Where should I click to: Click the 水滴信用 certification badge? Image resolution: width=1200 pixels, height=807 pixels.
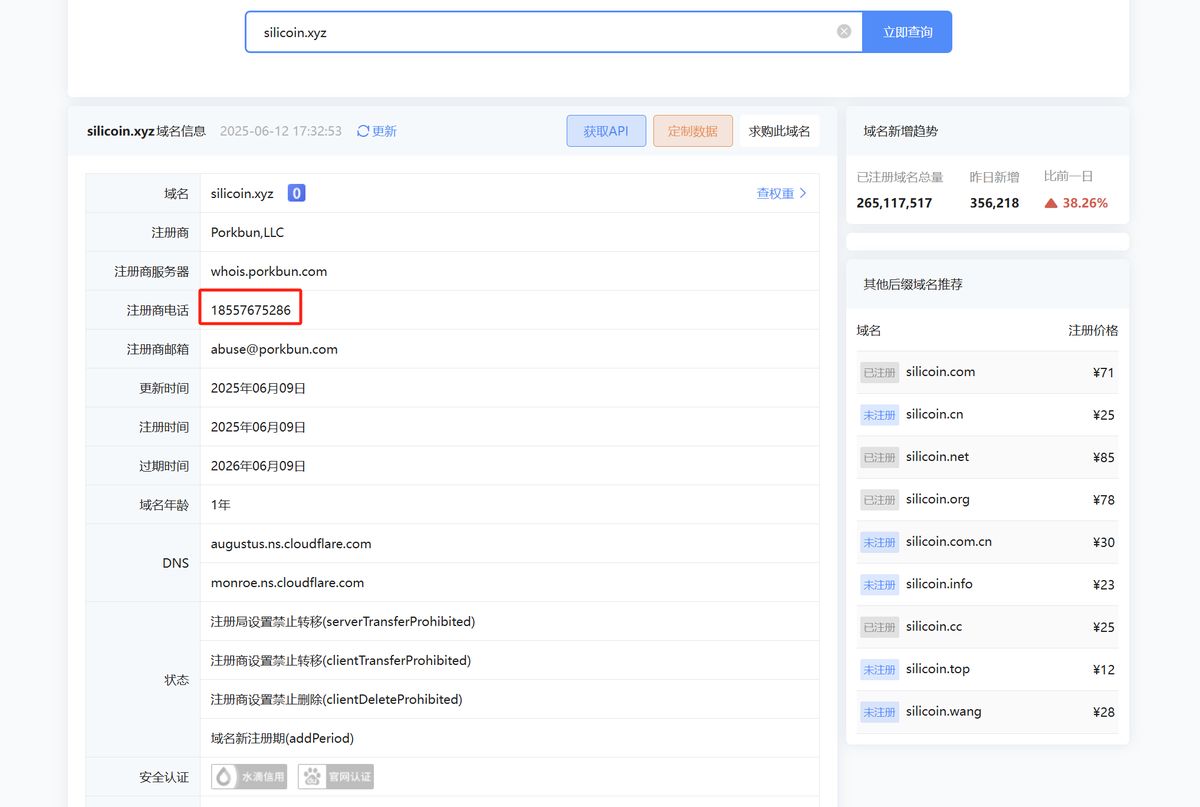tap(249, 776)
